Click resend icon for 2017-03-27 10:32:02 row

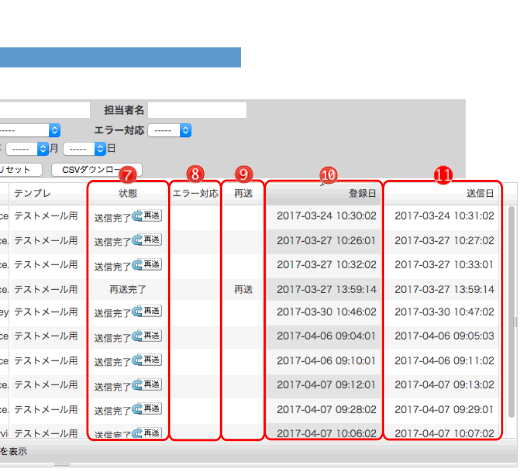tap(147, 265)
